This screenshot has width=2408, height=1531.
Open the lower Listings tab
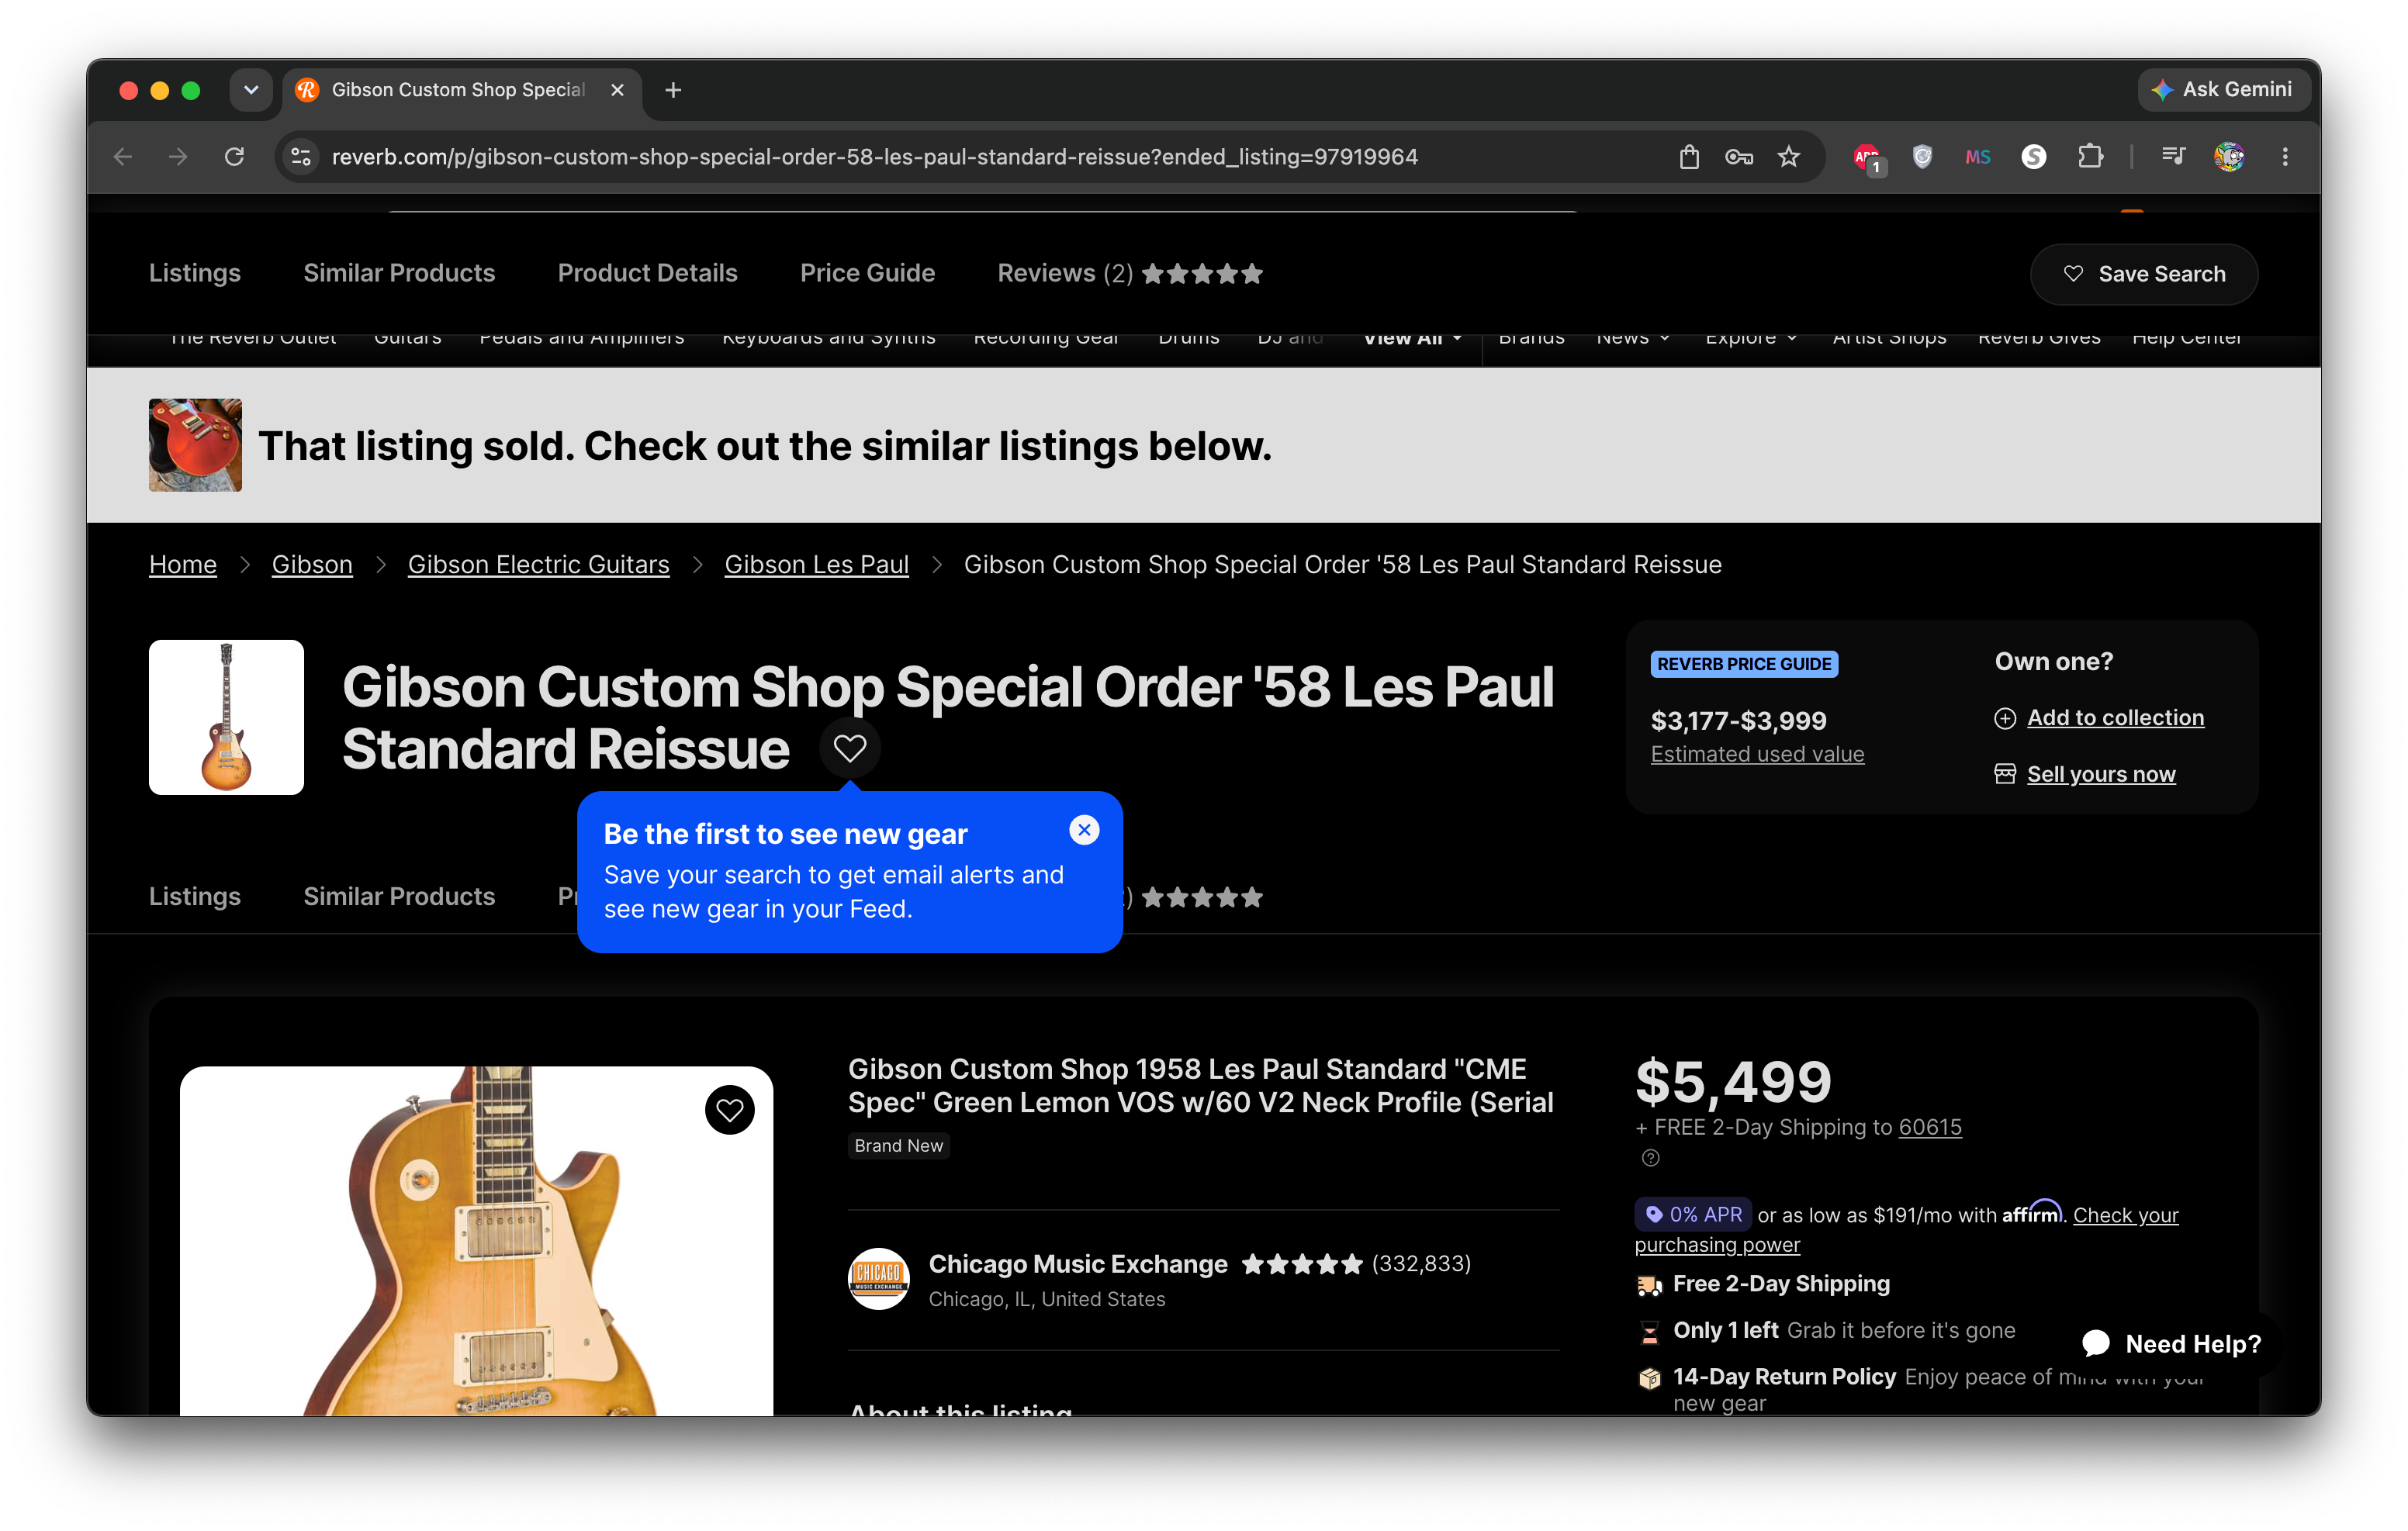[195, 896]
